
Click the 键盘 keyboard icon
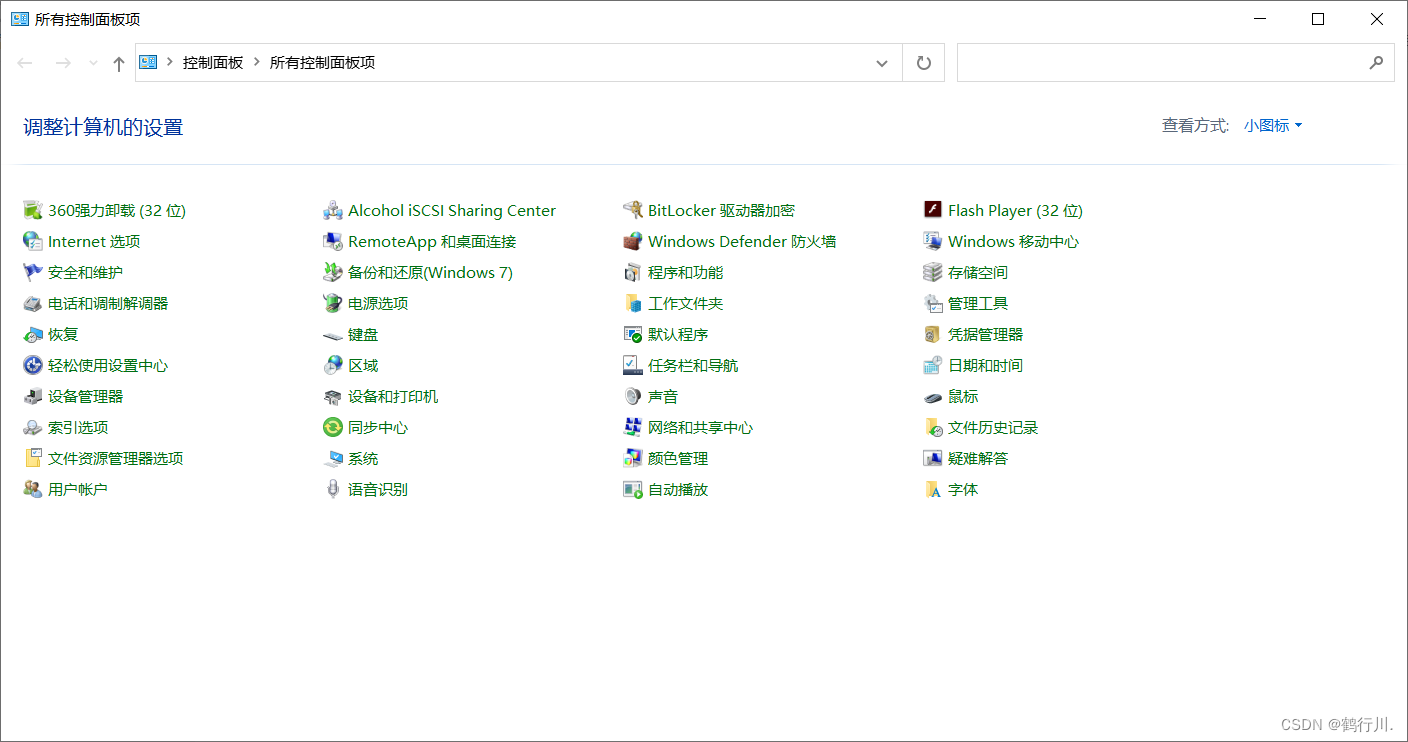(x=333, y=335)
